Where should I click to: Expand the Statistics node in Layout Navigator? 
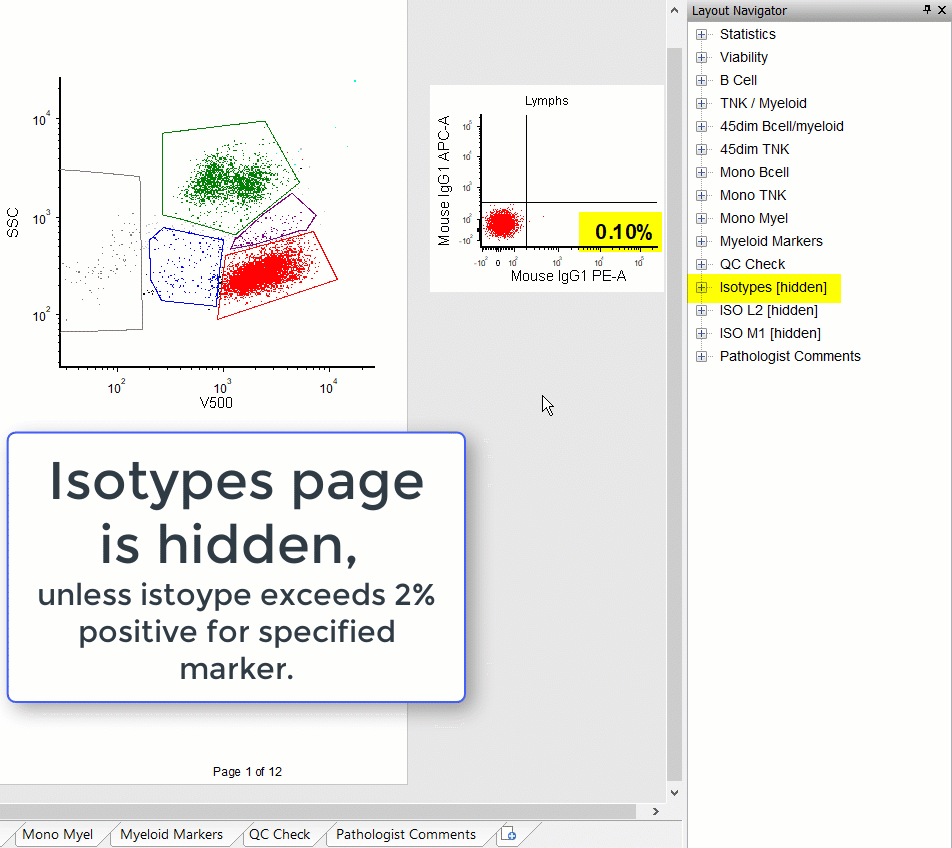[702, 34]
